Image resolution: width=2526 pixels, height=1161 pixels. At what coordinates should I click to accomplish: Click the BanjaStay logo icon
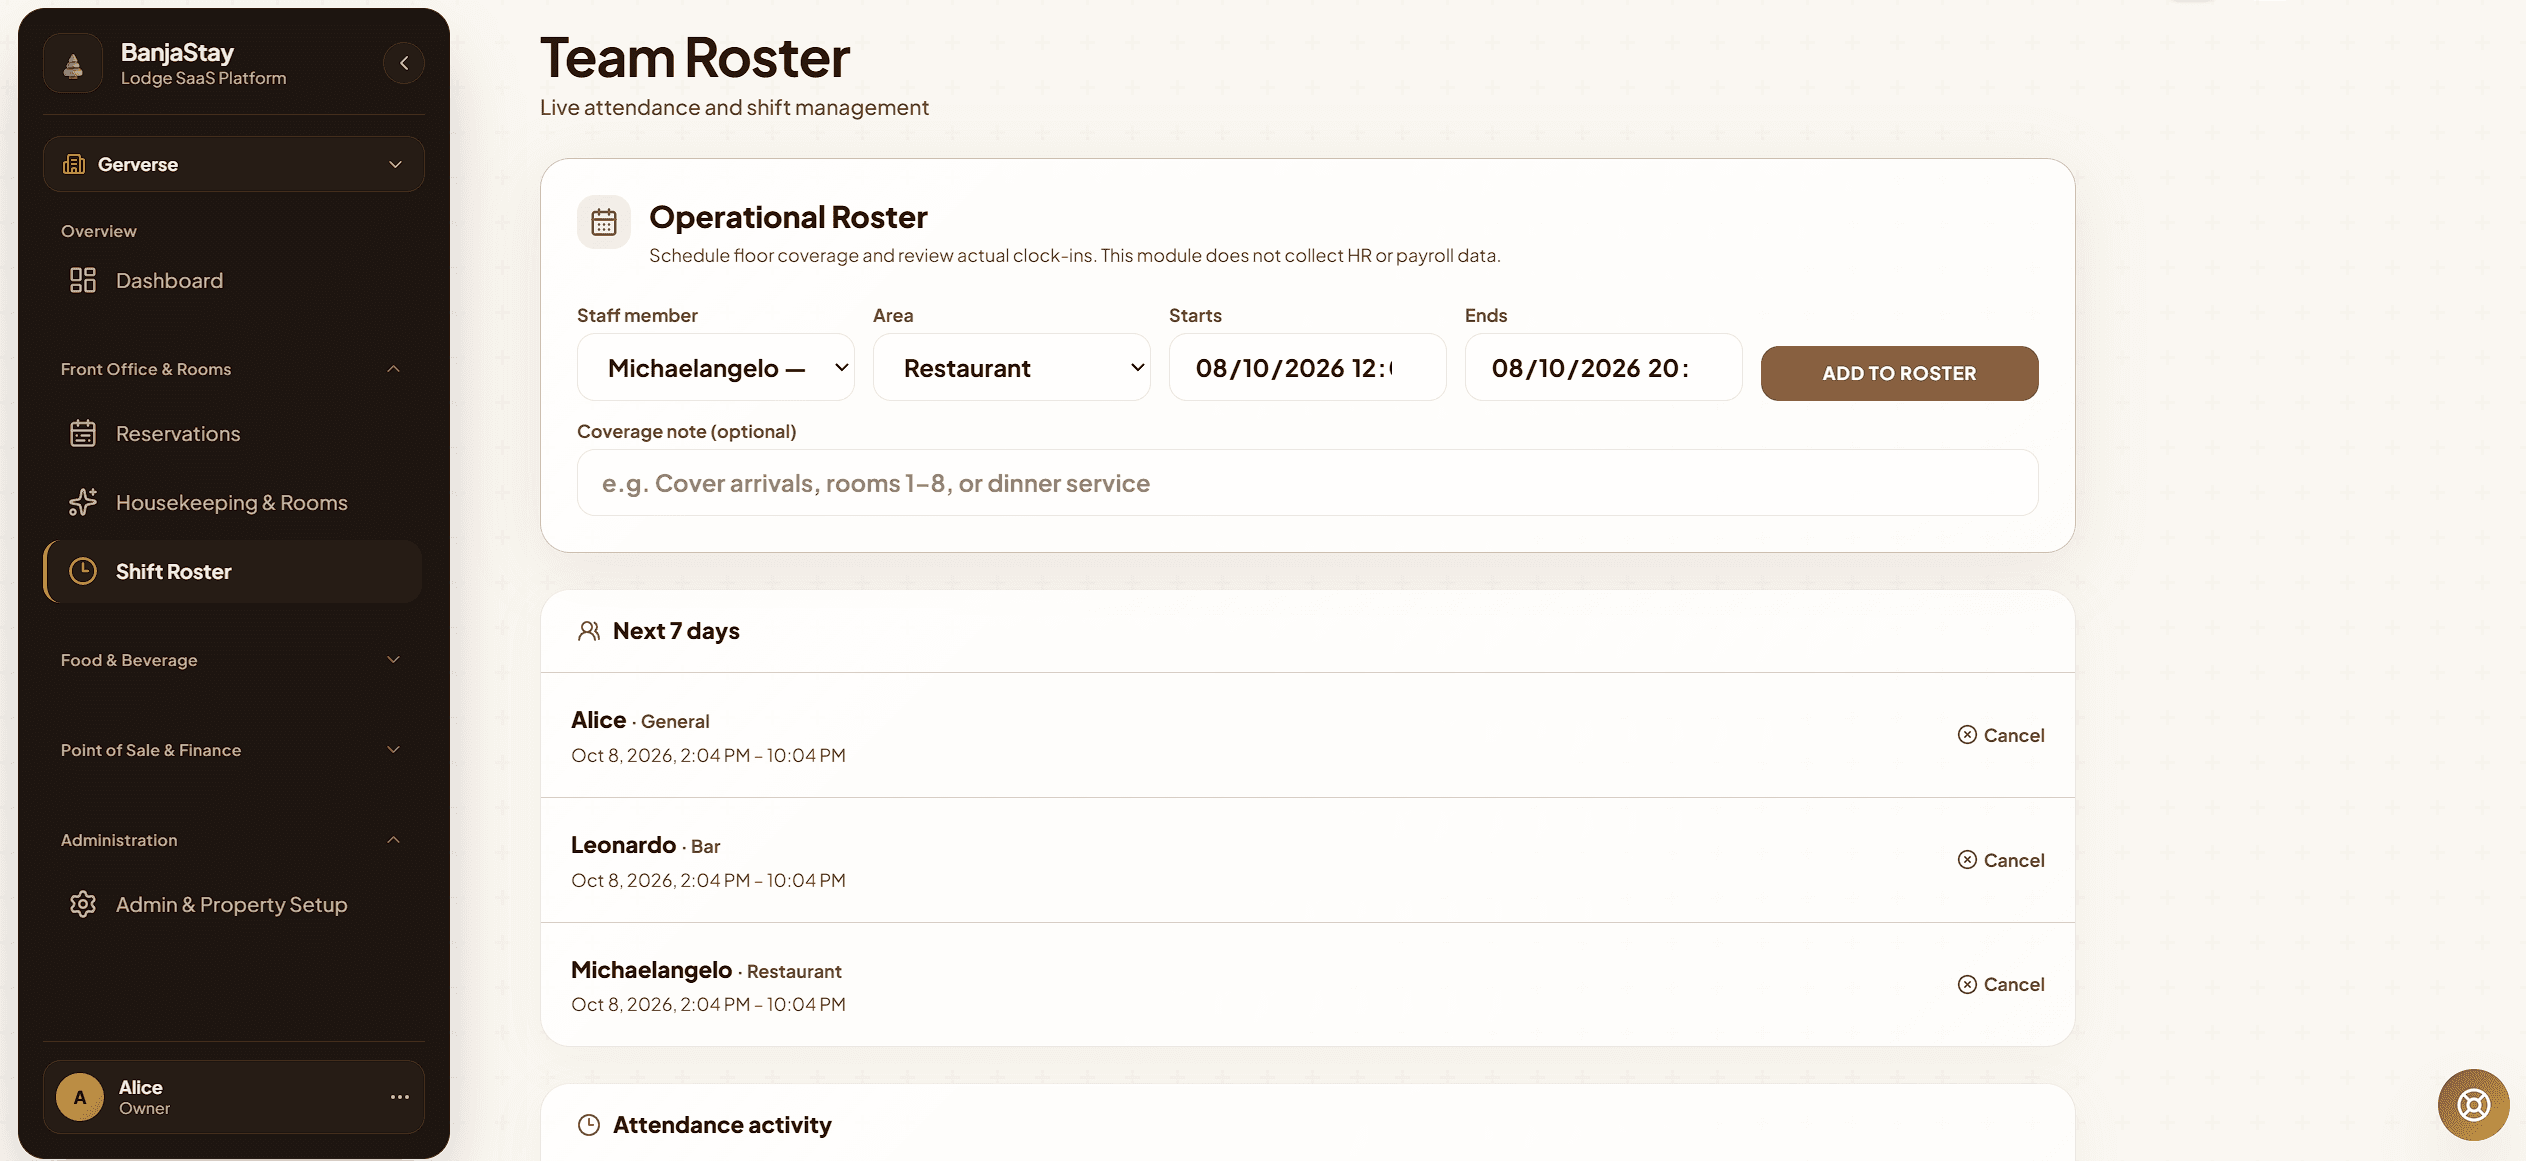click(73, 64)
